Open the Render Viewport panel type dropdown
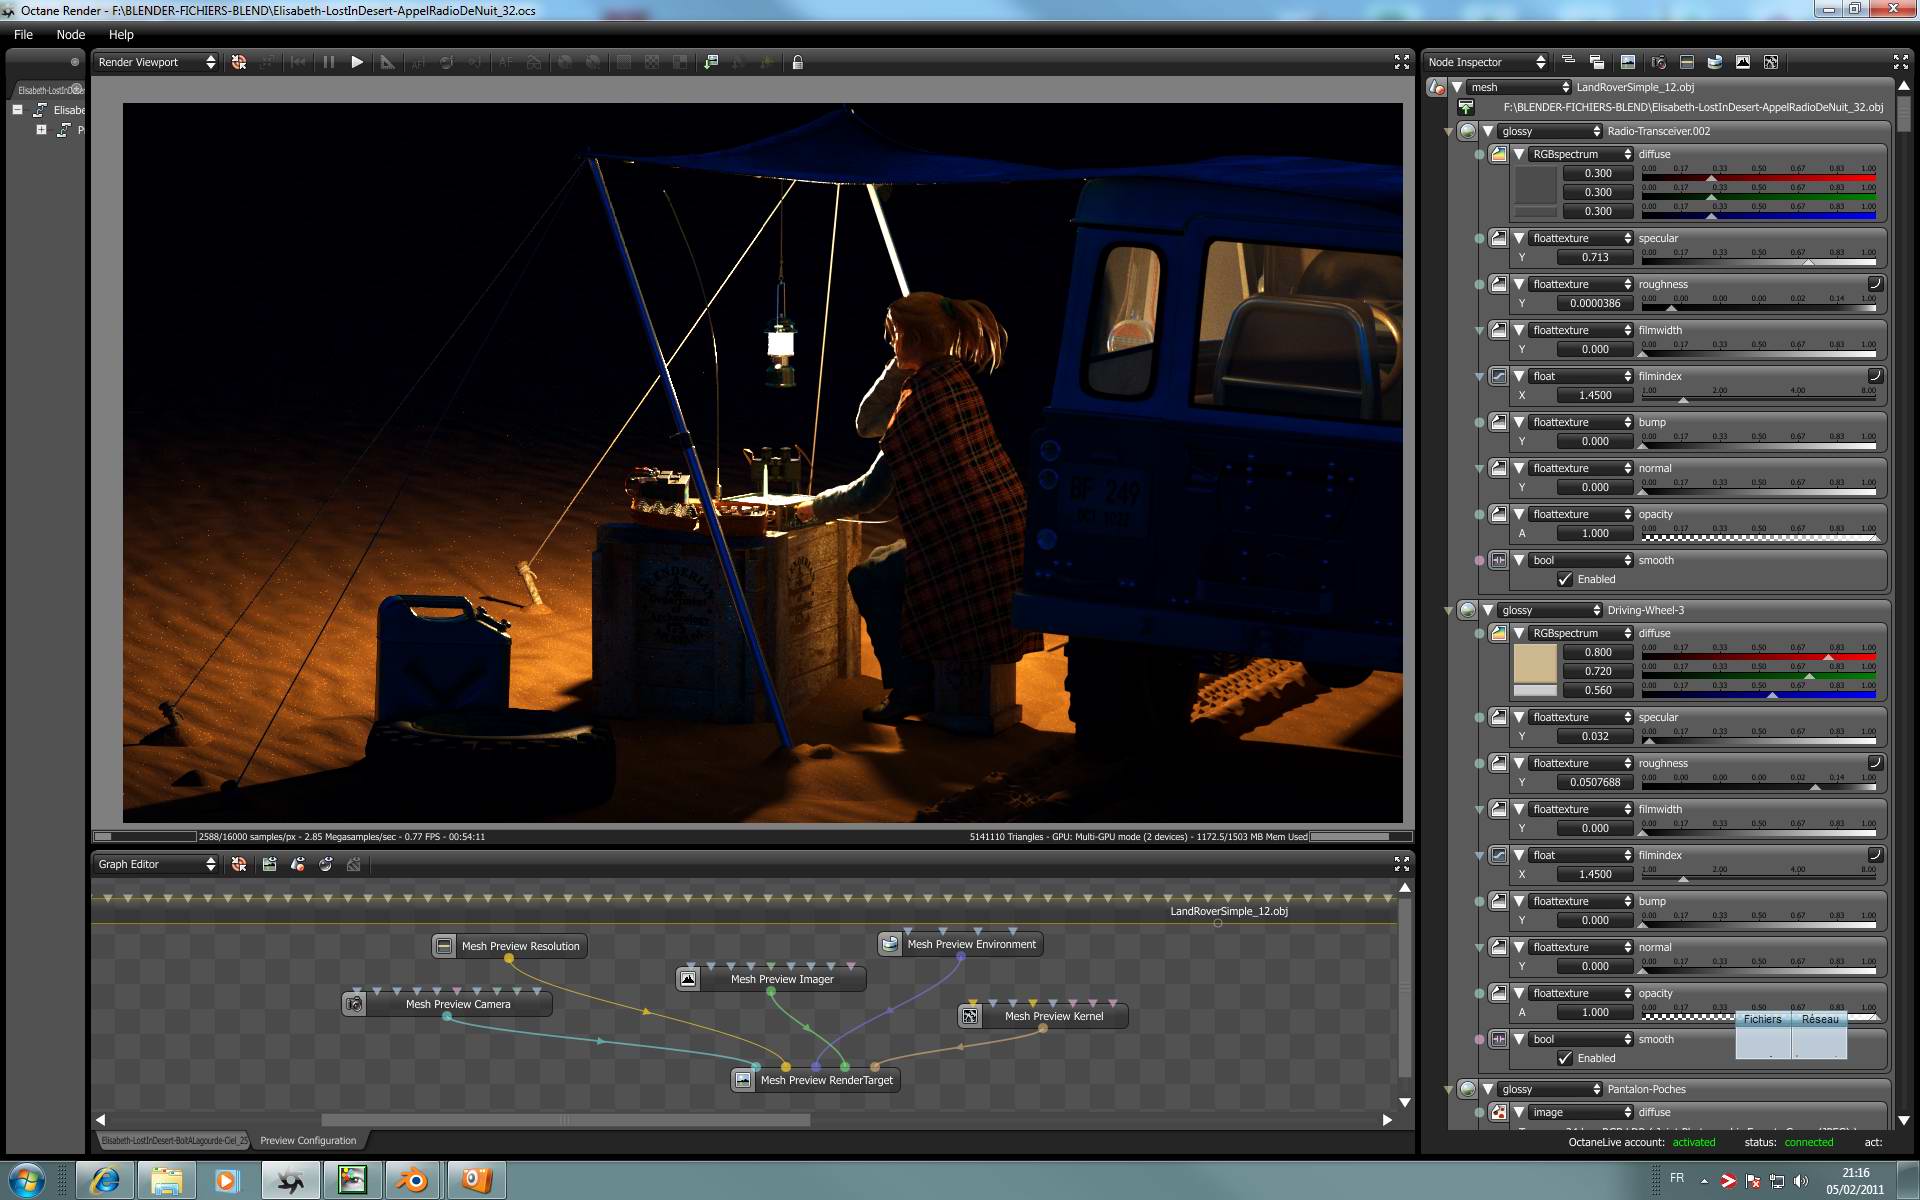Viewport: 1920px width, 1200px height. point(156,62)
